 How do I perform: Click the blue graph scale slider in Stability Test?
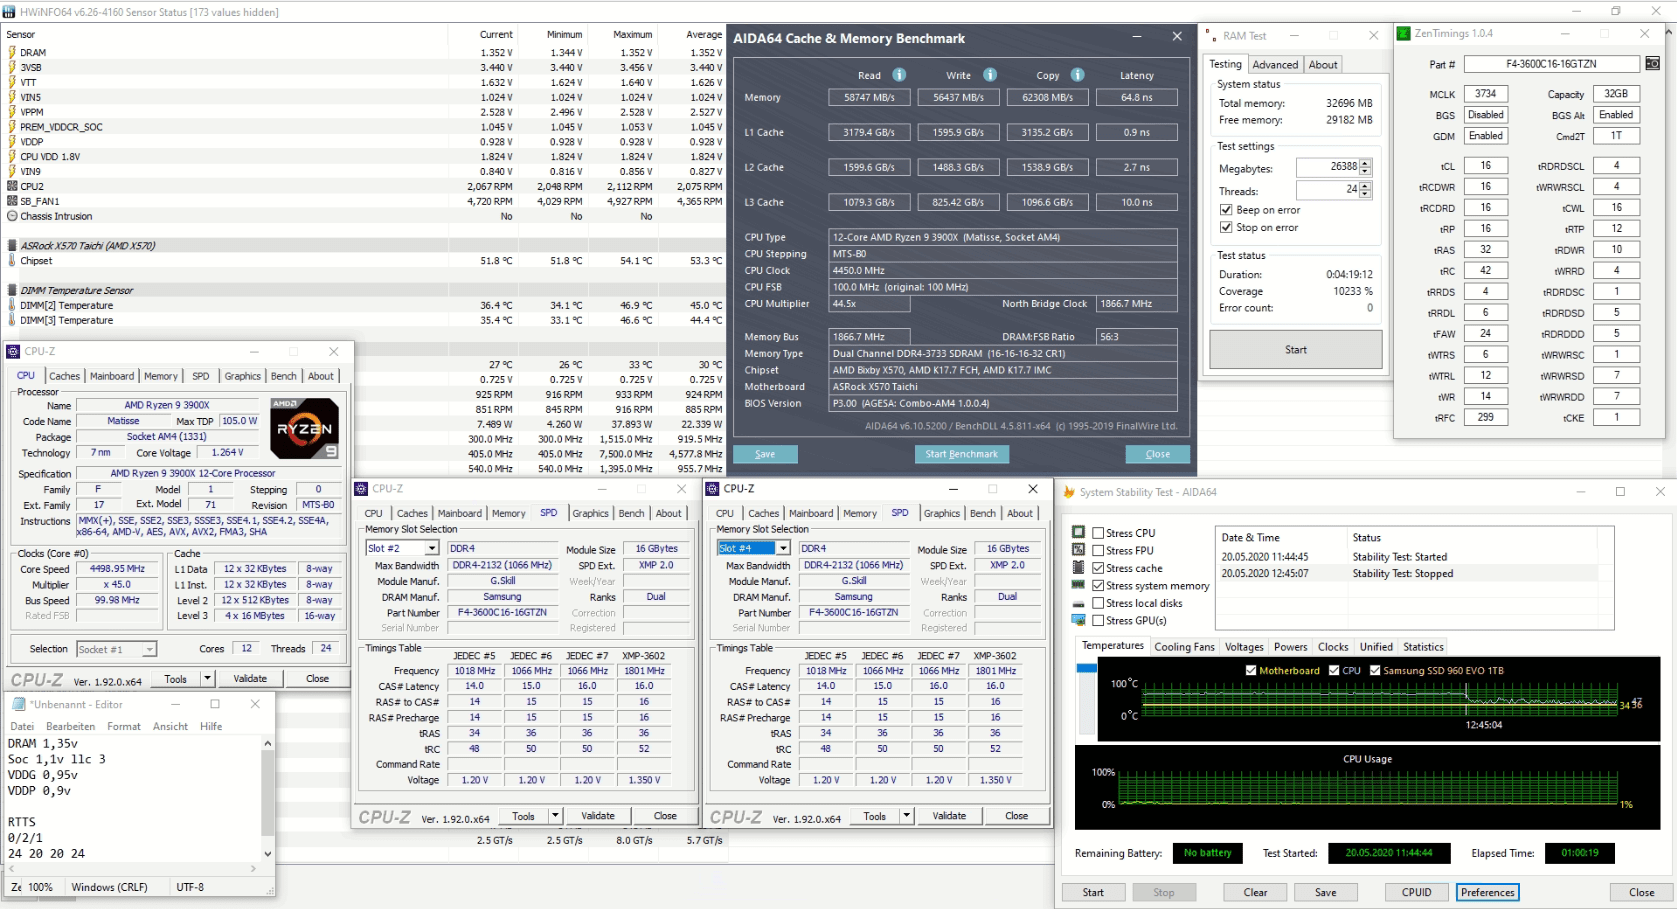[x=1087, y=668]
